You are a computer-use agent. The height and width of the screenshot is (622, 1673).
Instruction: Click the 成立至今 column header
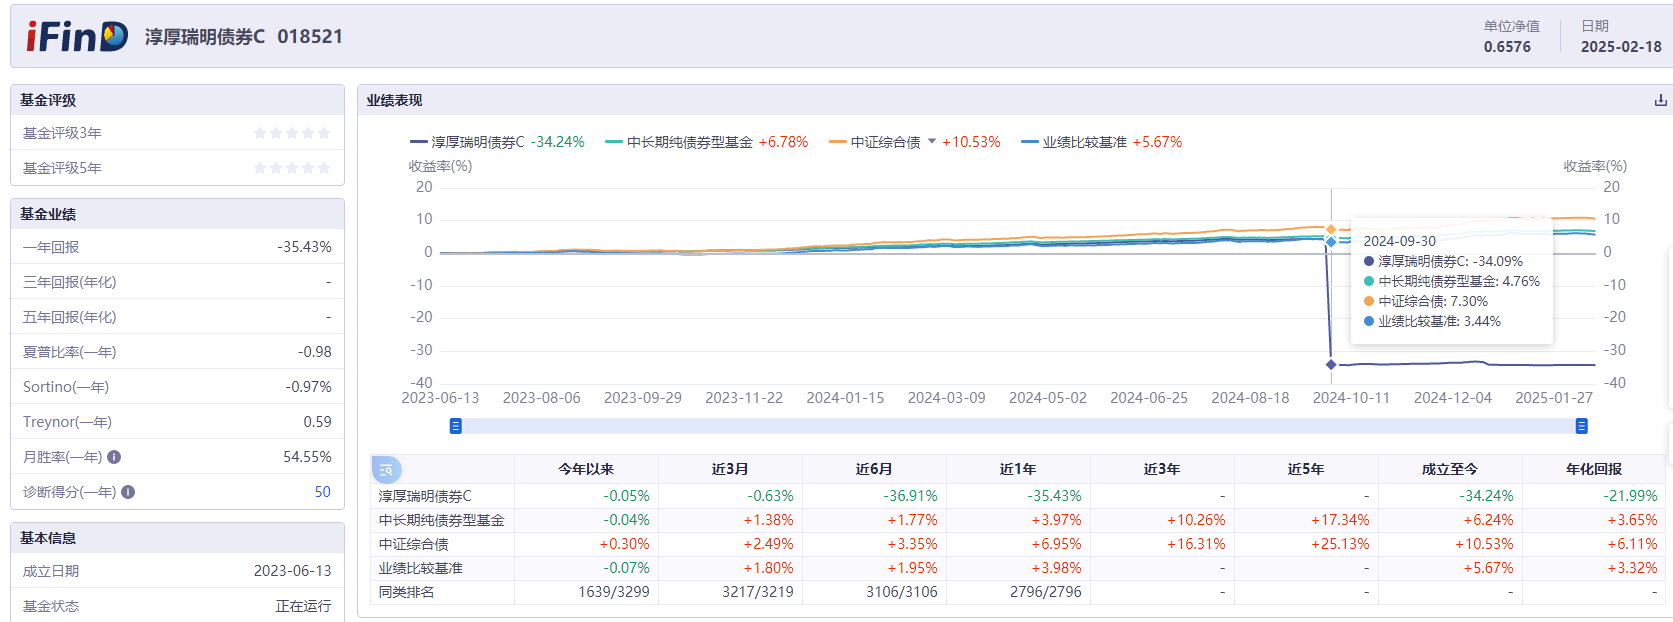(x=1450, y=469)
